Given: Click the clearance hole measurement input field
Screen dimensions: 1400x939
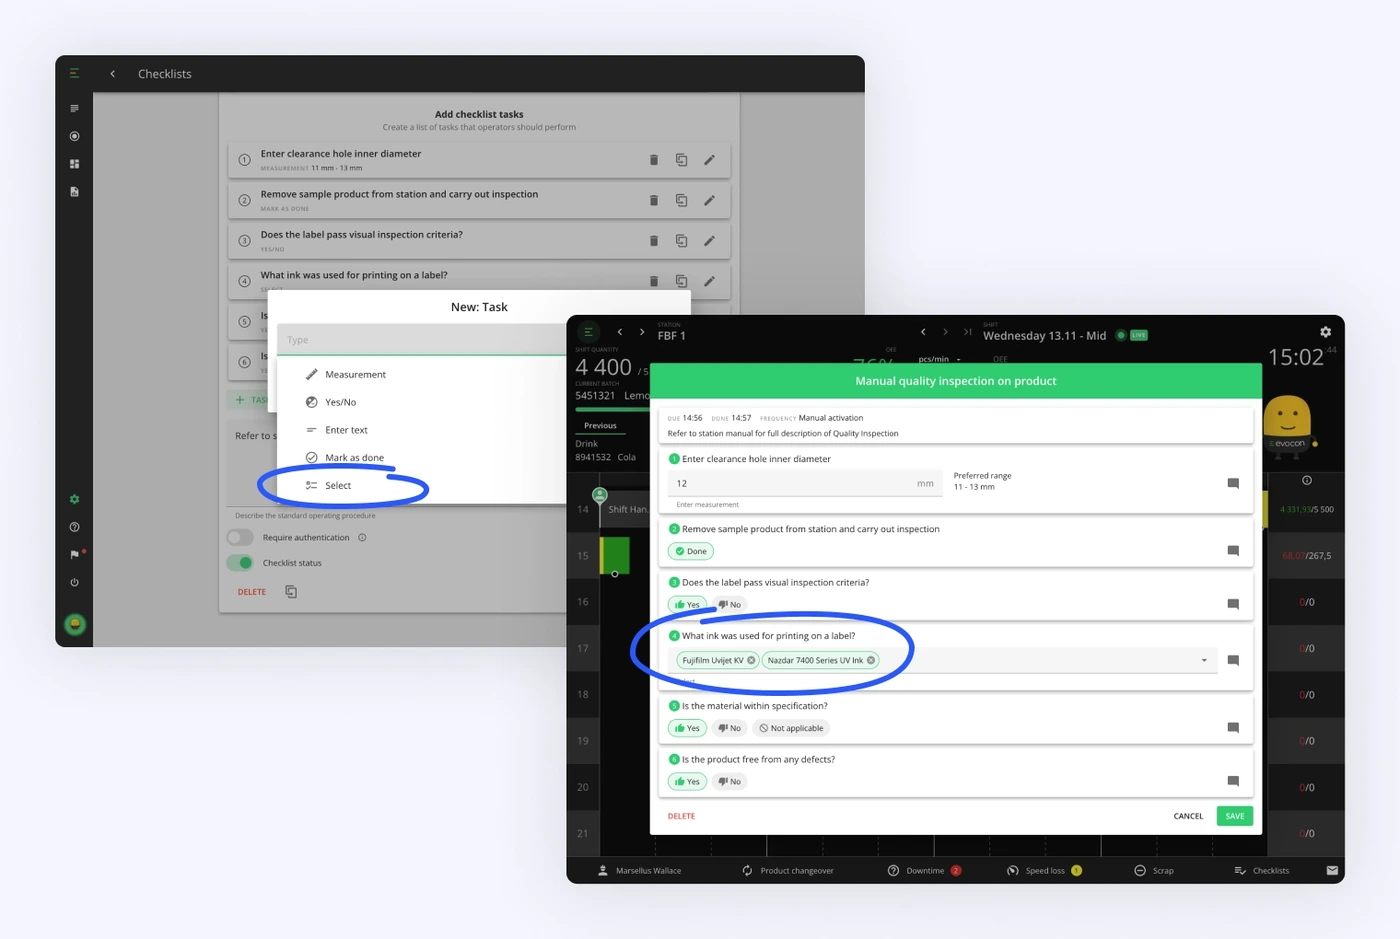Looking at the screenshot, I should 806,484.
